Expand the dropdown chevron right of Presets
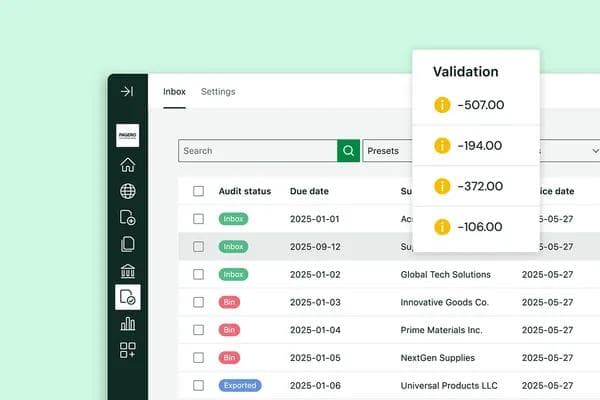Viewport: 600px width, 400px height. (x=595, y=151)
